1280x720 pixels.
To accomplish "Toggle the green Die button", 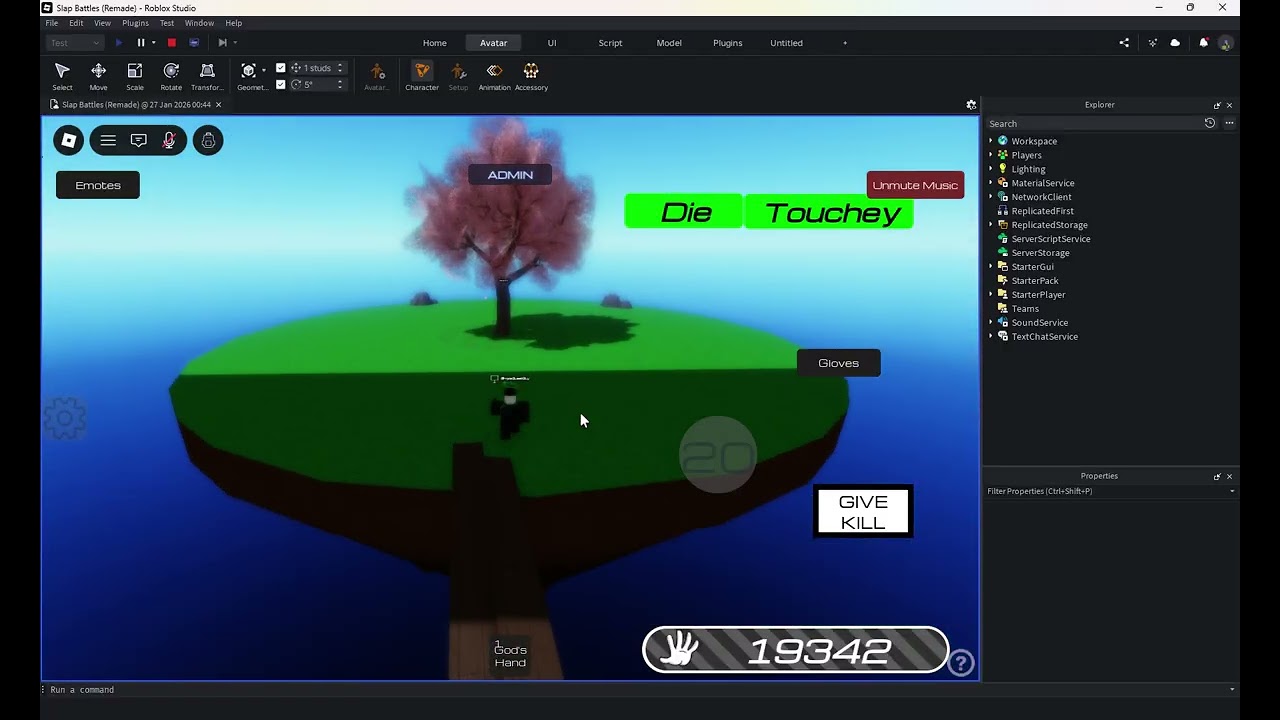I will click(684, 212).
